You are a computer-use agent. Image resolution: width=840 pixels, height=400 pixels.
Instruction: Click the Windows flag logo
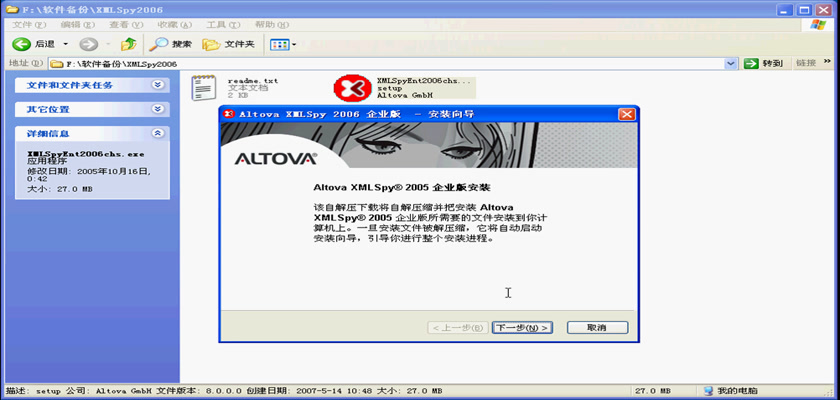click(818, 25)
